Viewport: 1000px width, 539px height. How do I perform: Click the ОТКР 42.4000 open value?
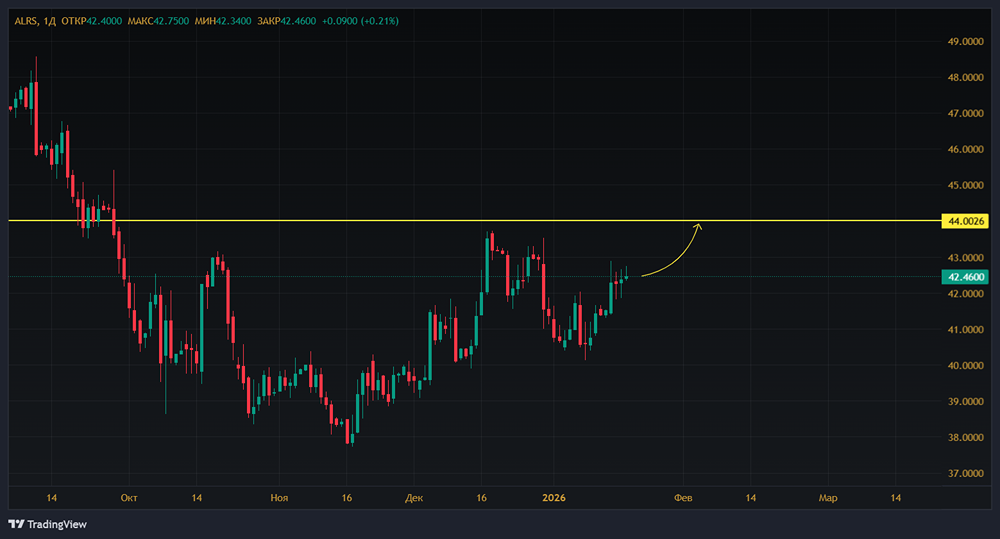point(91,21)
